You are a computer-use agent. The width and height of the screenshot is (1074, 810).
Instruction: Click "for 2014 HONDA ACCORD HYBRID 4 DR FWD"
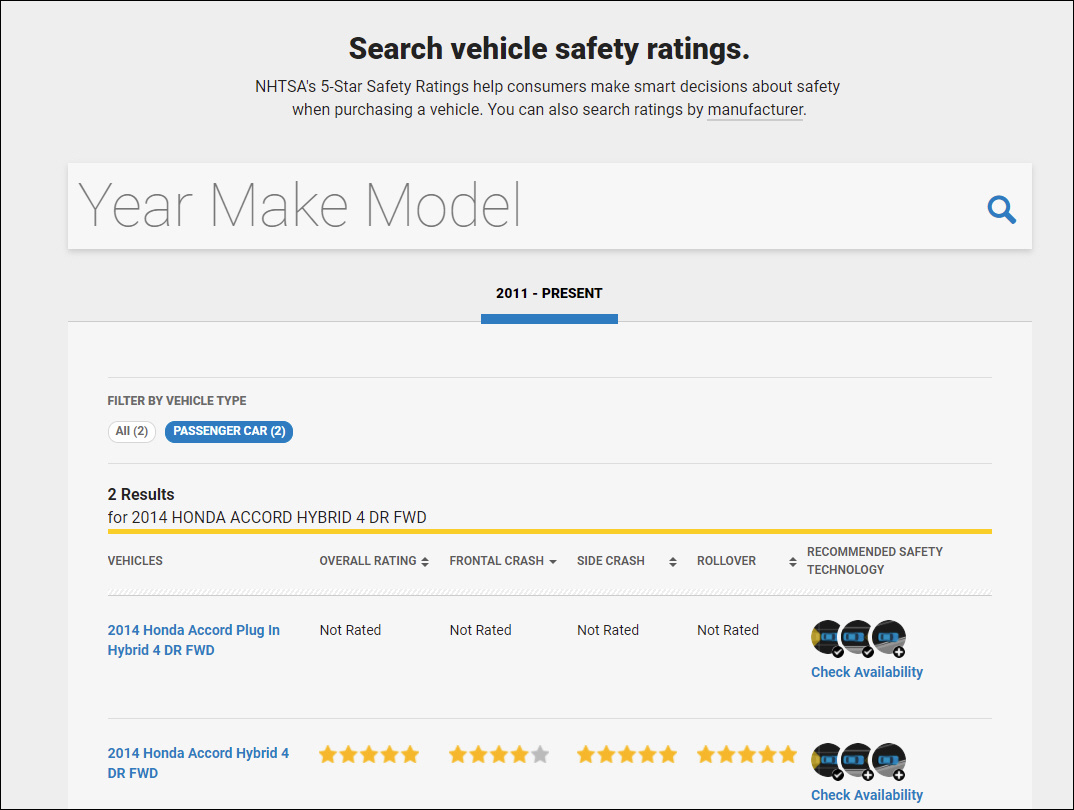[x=267, y=518]
